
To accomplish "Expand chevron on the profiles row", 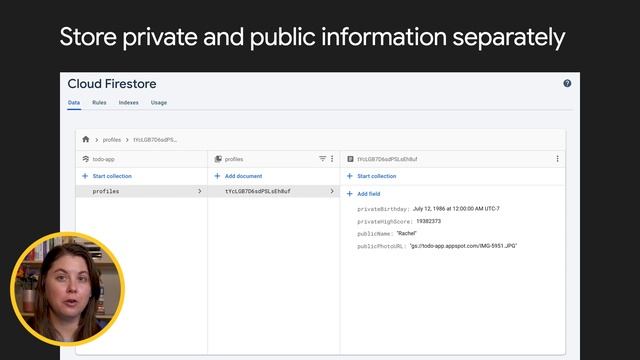I will pyautogui.click(x=200, y=191).
